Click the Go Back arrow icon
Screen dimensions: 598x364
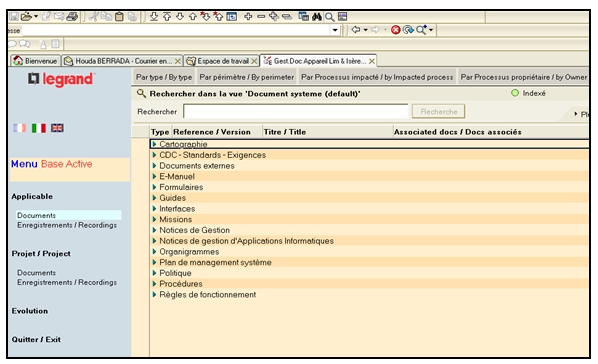coord(355,29)
